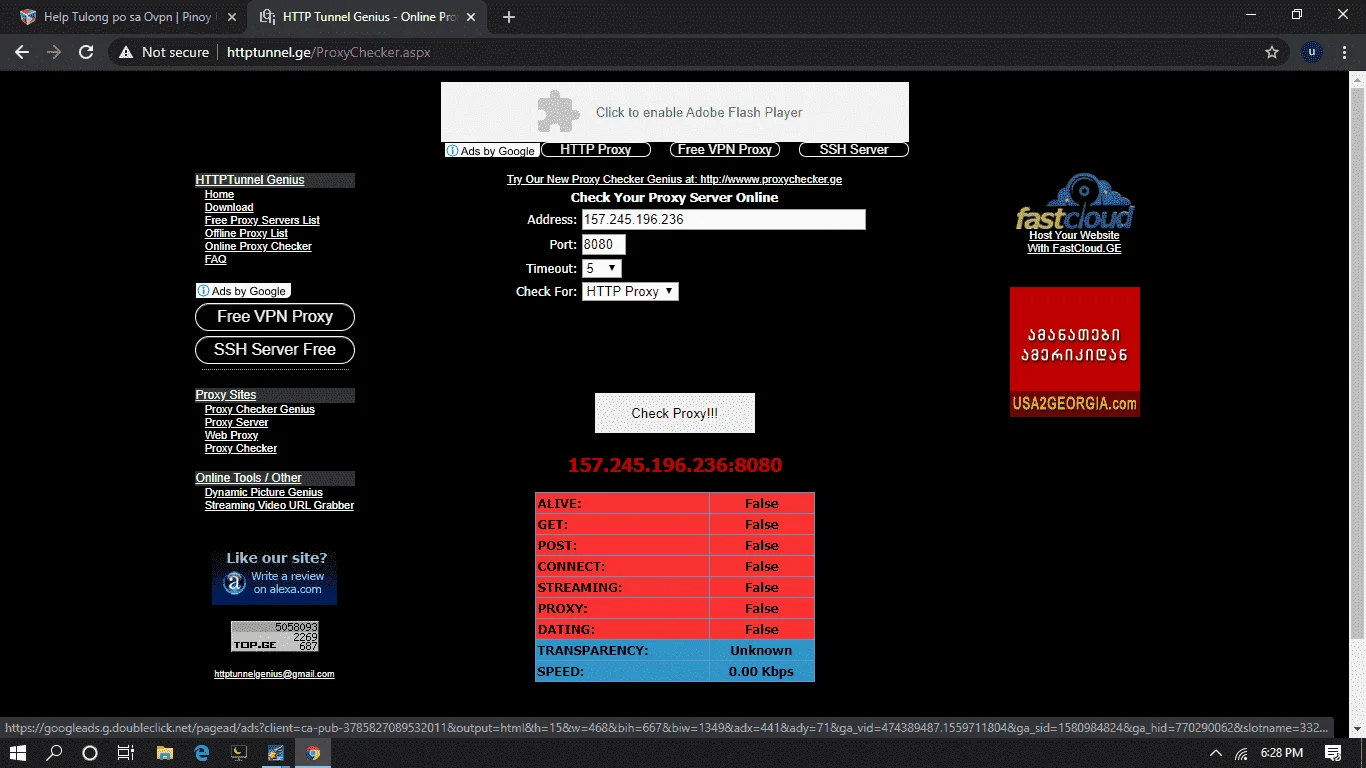Click the SSH Server Free sidebar button
Image resolution: width=1366 pixels, height=768 pixels.
pos(275,350)
